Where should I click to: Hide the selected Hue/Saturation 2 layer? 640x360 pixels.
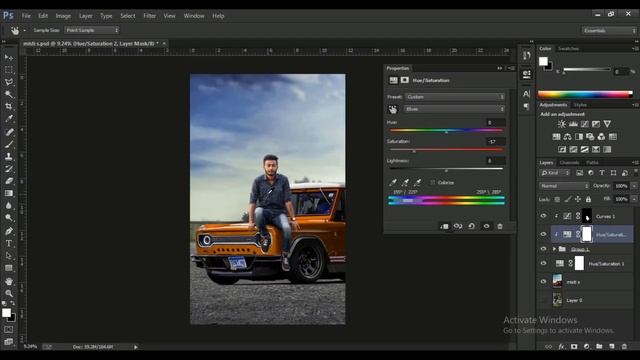tap(543, 234)
